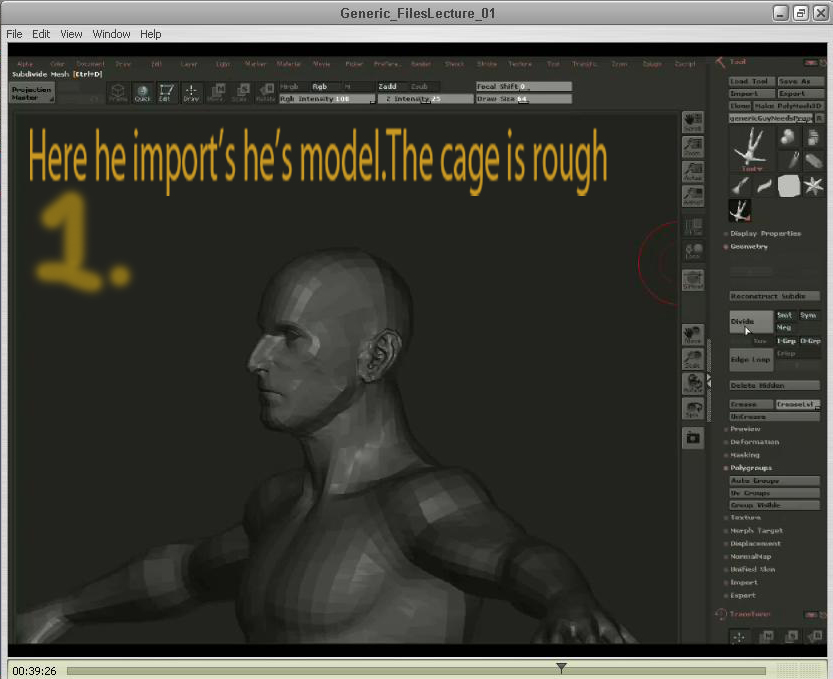The width and height of the screenshot is (833, 679).
Task: Open the Projection Master button
Action: tap(32, 92)
